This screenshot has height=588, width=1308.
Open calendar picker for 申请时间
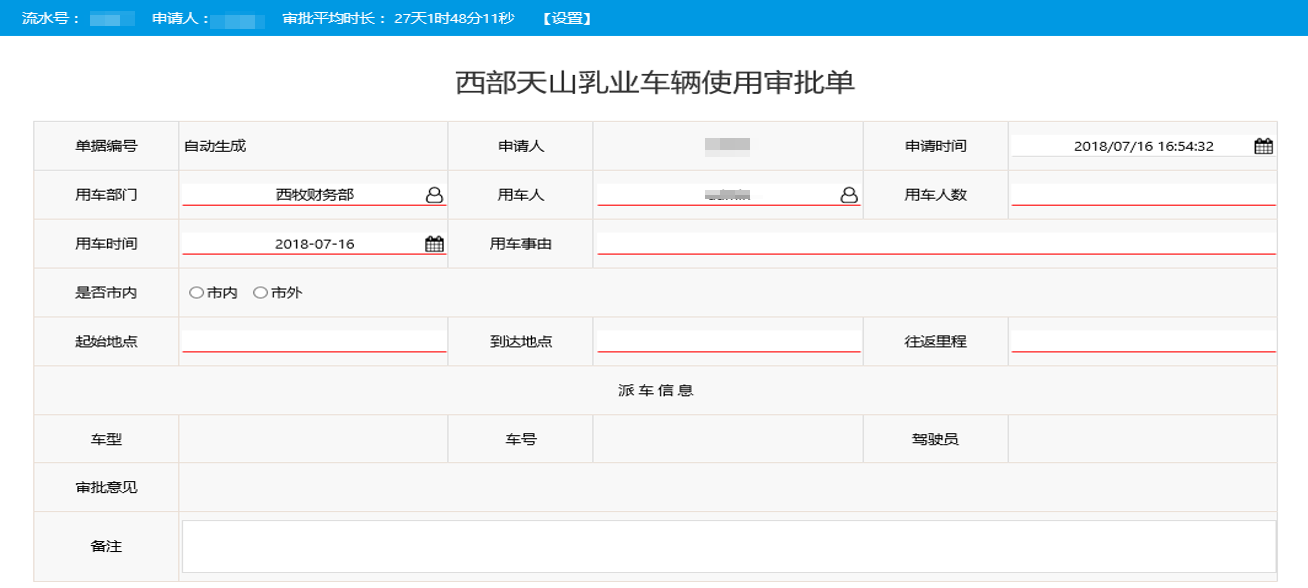click(x=1264, y=146)
